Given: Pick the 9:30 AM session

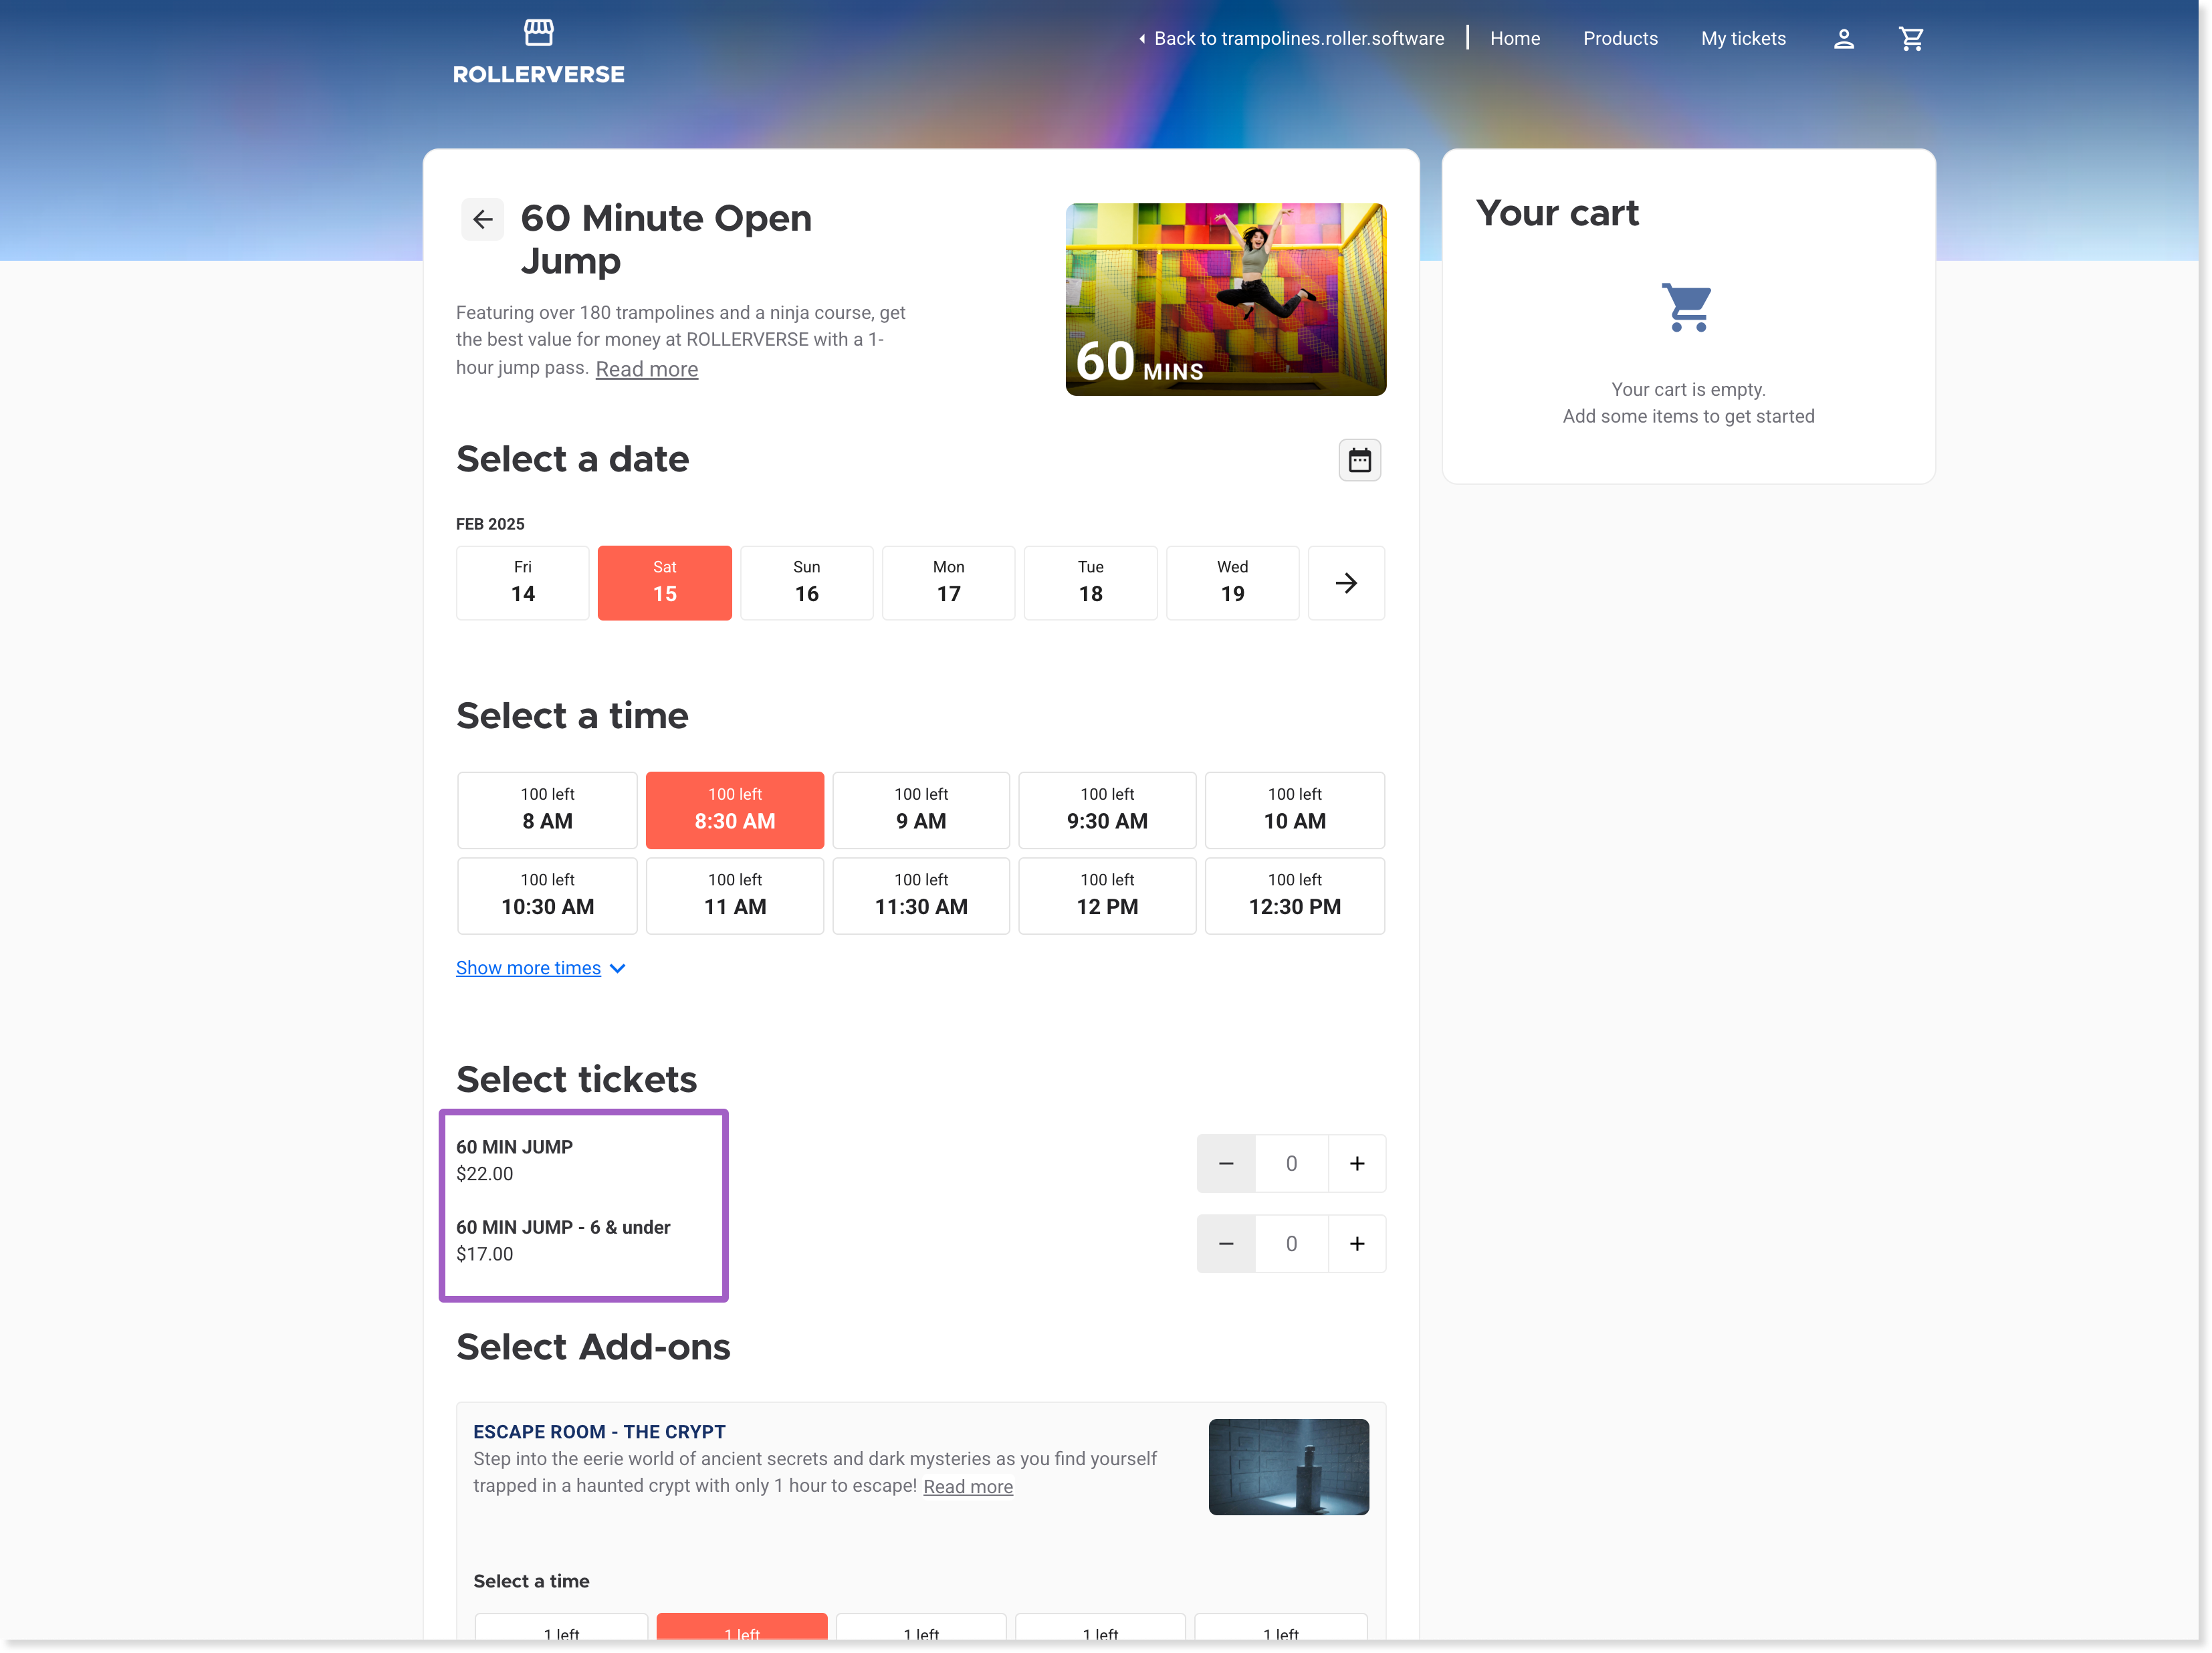Looking at the screenshot, I should point(1106,810).
